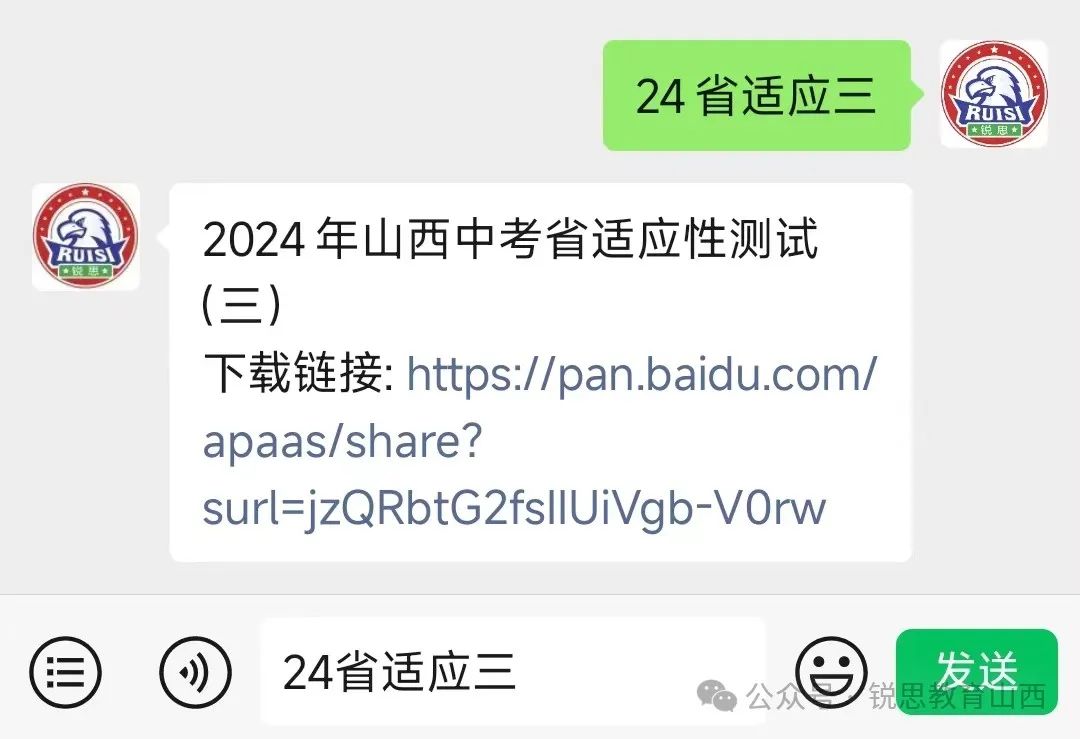Open the service menu list icon
1080x739 pixels.
(65, 672)
